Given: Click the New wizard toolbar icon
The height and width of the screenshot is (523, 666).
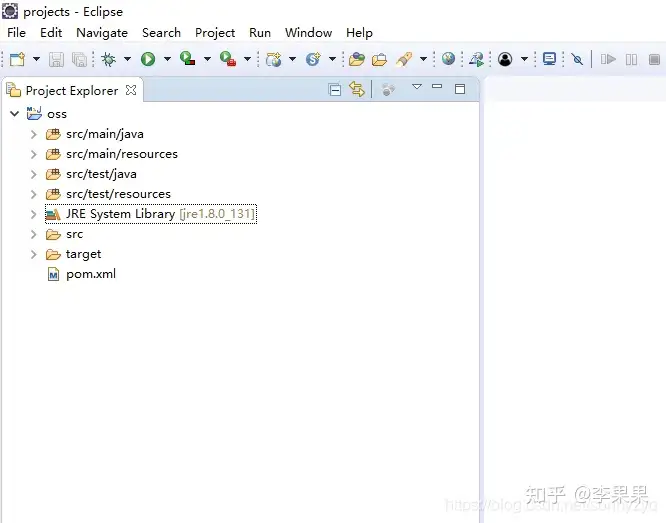Looking at the screenshot, I should coord(17,59).
